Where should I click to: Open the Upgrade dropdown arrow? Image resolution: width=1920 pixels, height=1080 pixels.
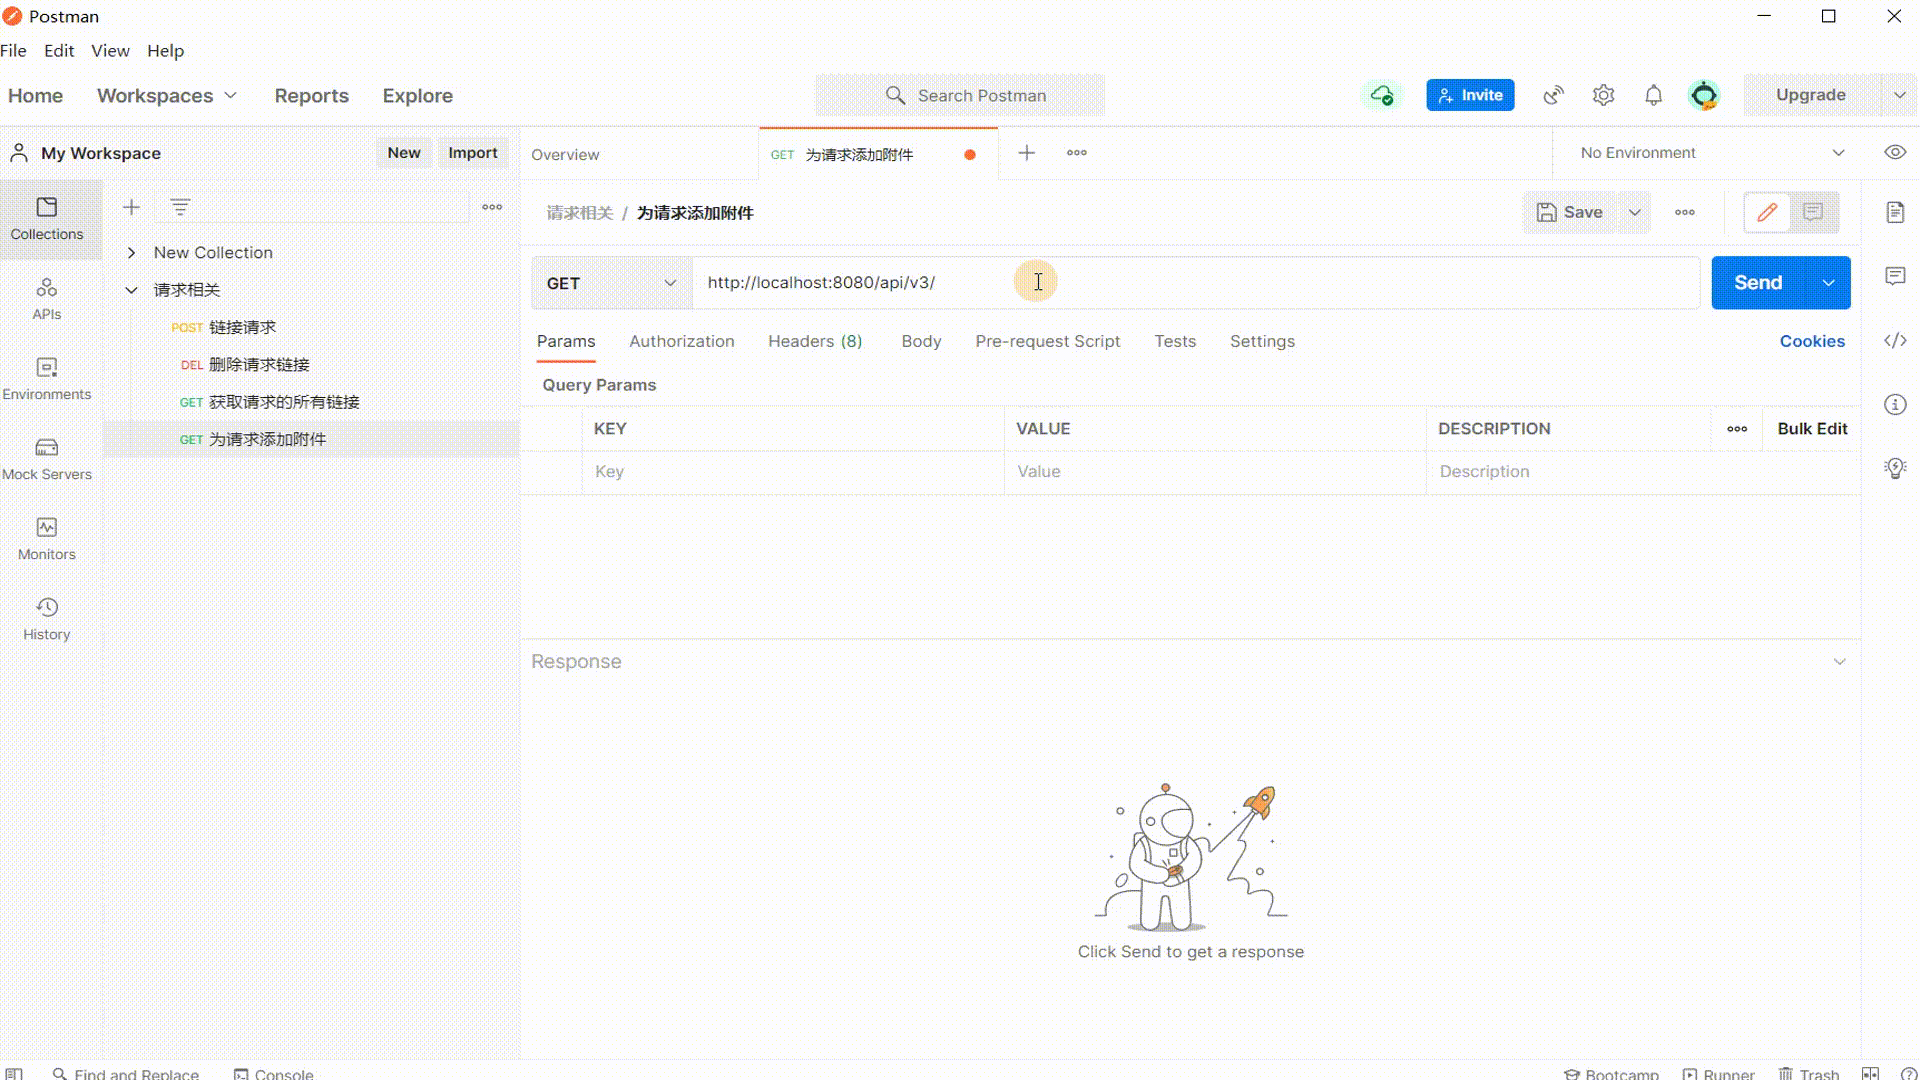[1899, 95]
